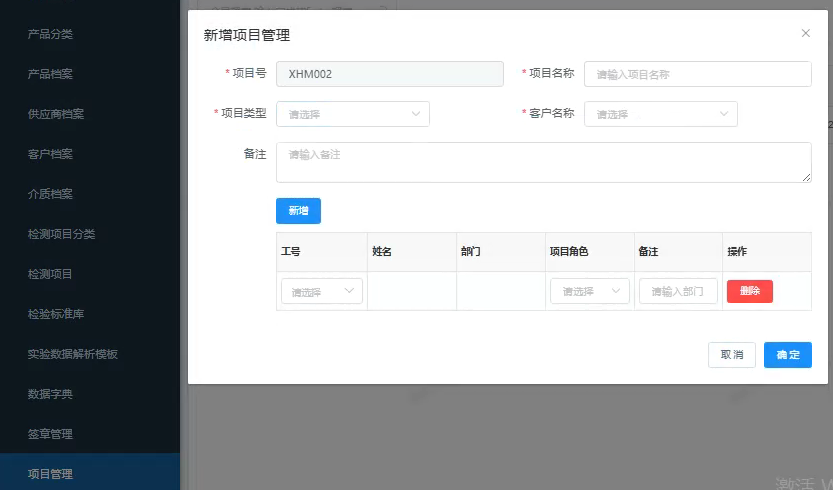Open 产品分类 in the sidebar

[50, 34]
